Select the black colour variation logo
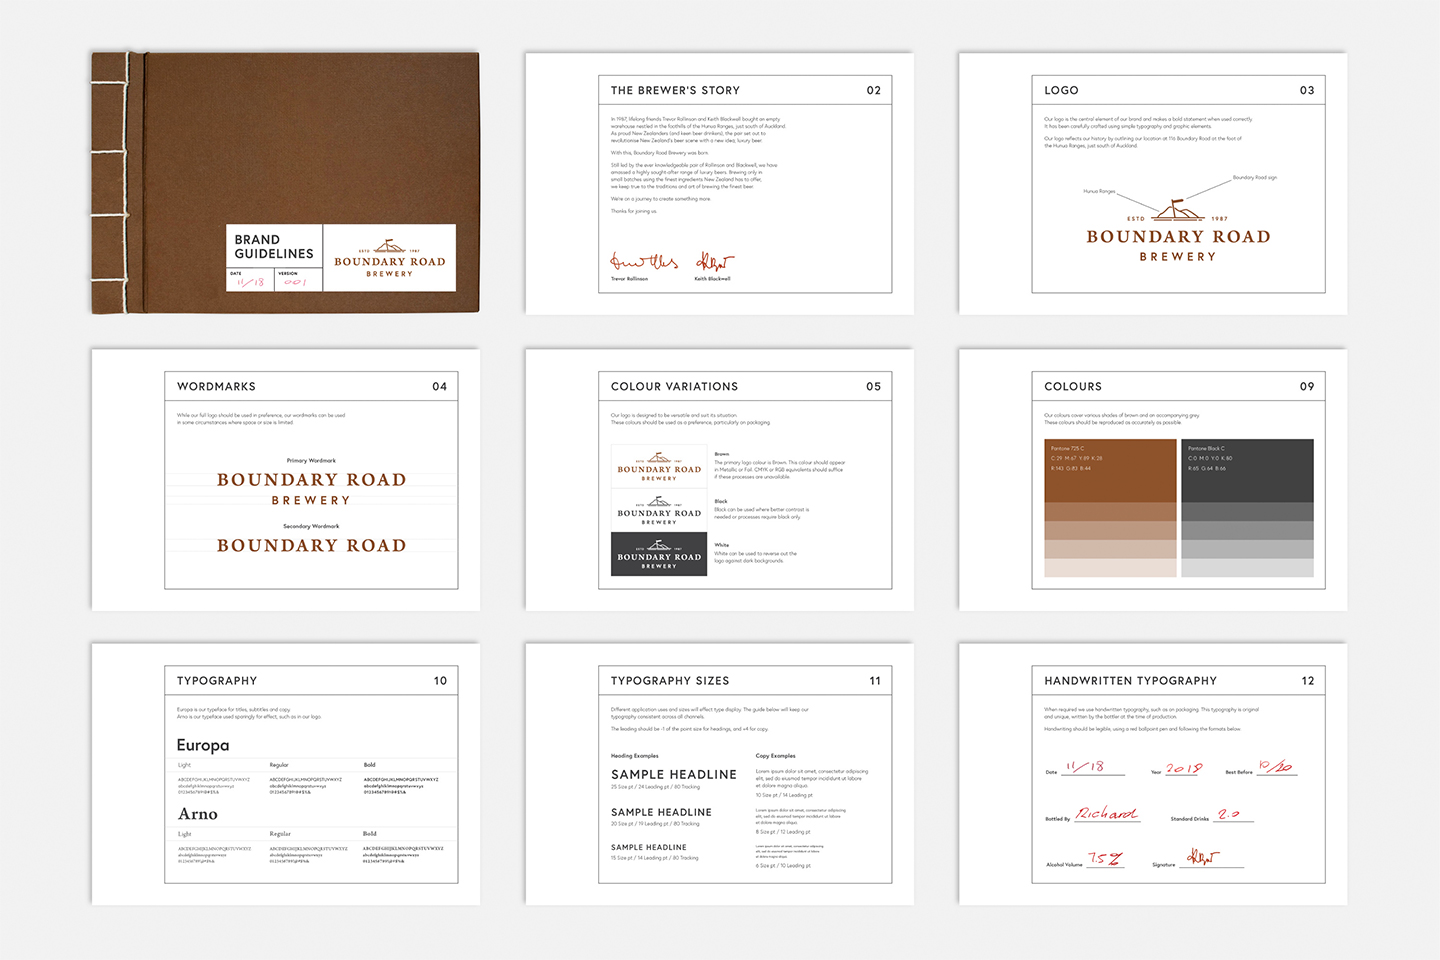This screenshot has height=960, width=1440. point(659,511)
